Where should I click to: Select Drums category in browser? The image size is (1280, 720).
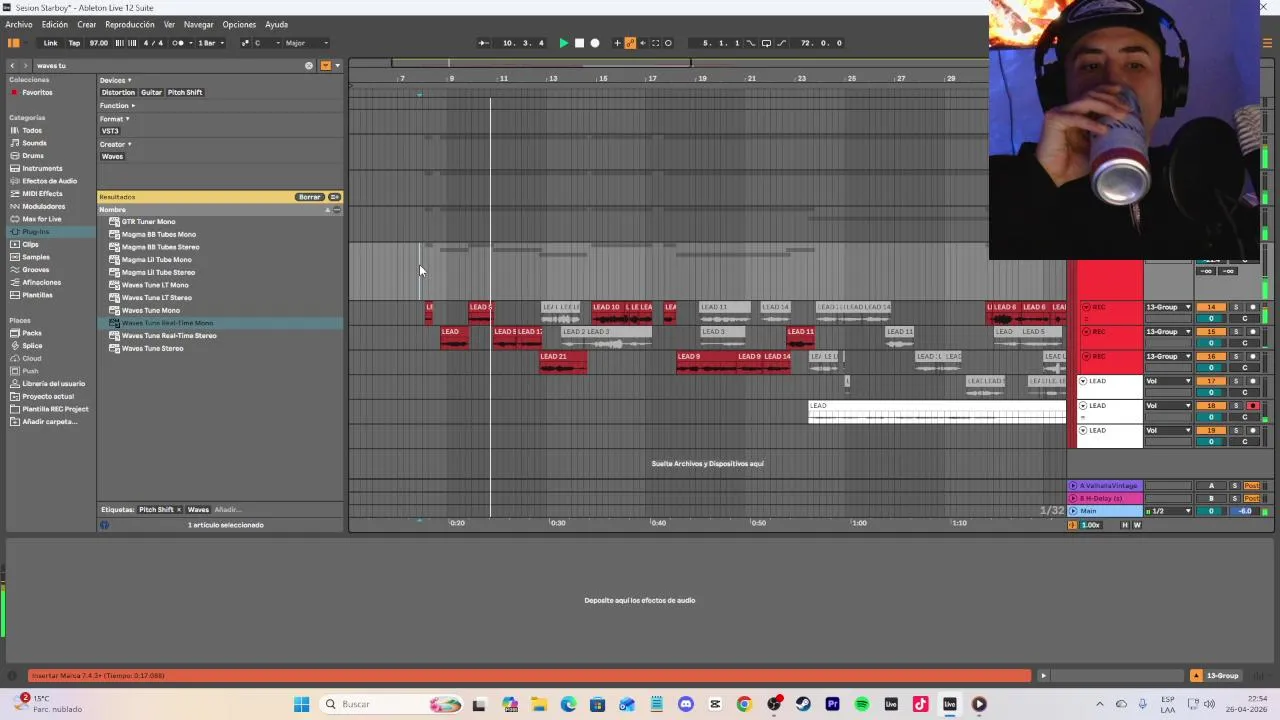coord(33,156)
